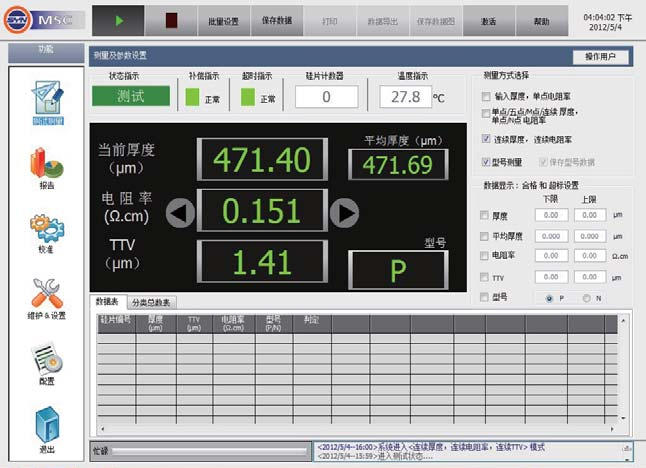Image resolution: width=646 pixels, height=468 pixels.
Task: Click right arrow beside resistivity value
Action: pyautogui.click(x=344, y=213)
